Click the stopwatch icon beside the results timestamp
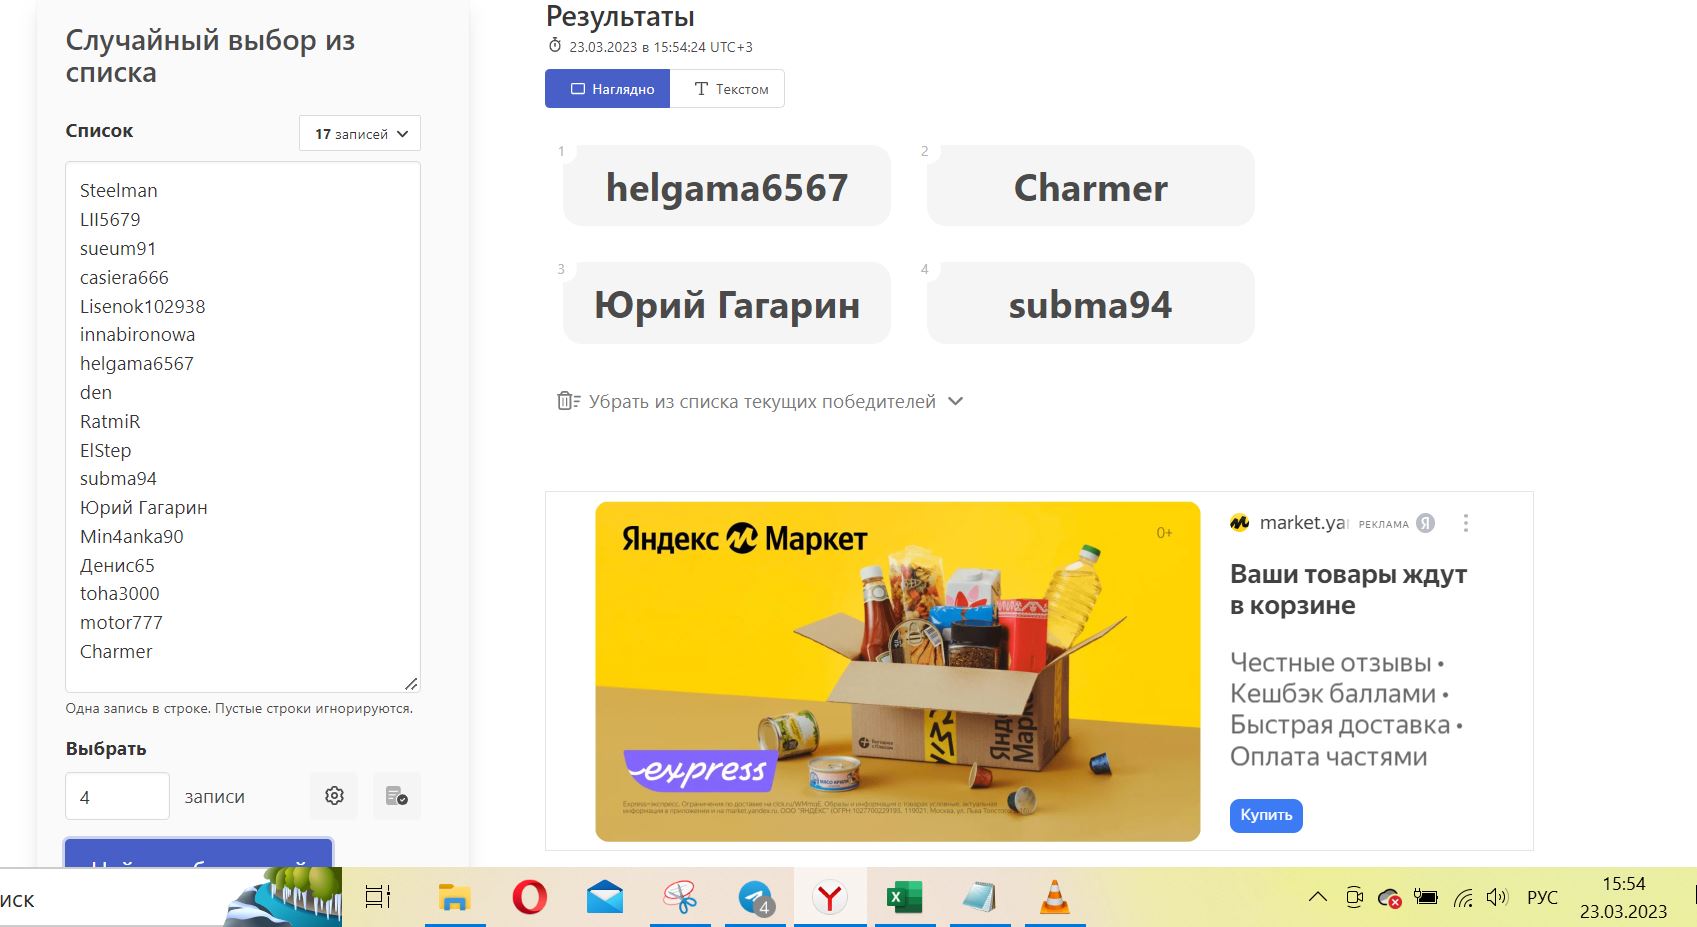Screen dimensions: 1697x927 pos(555,46)
